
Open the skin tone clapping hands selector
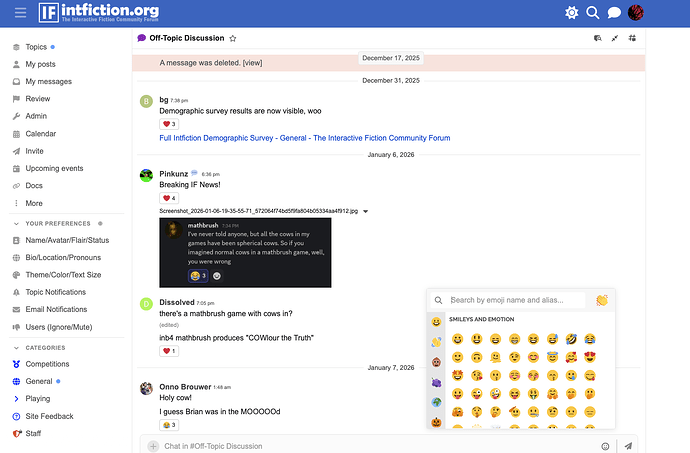click(602, 300)
